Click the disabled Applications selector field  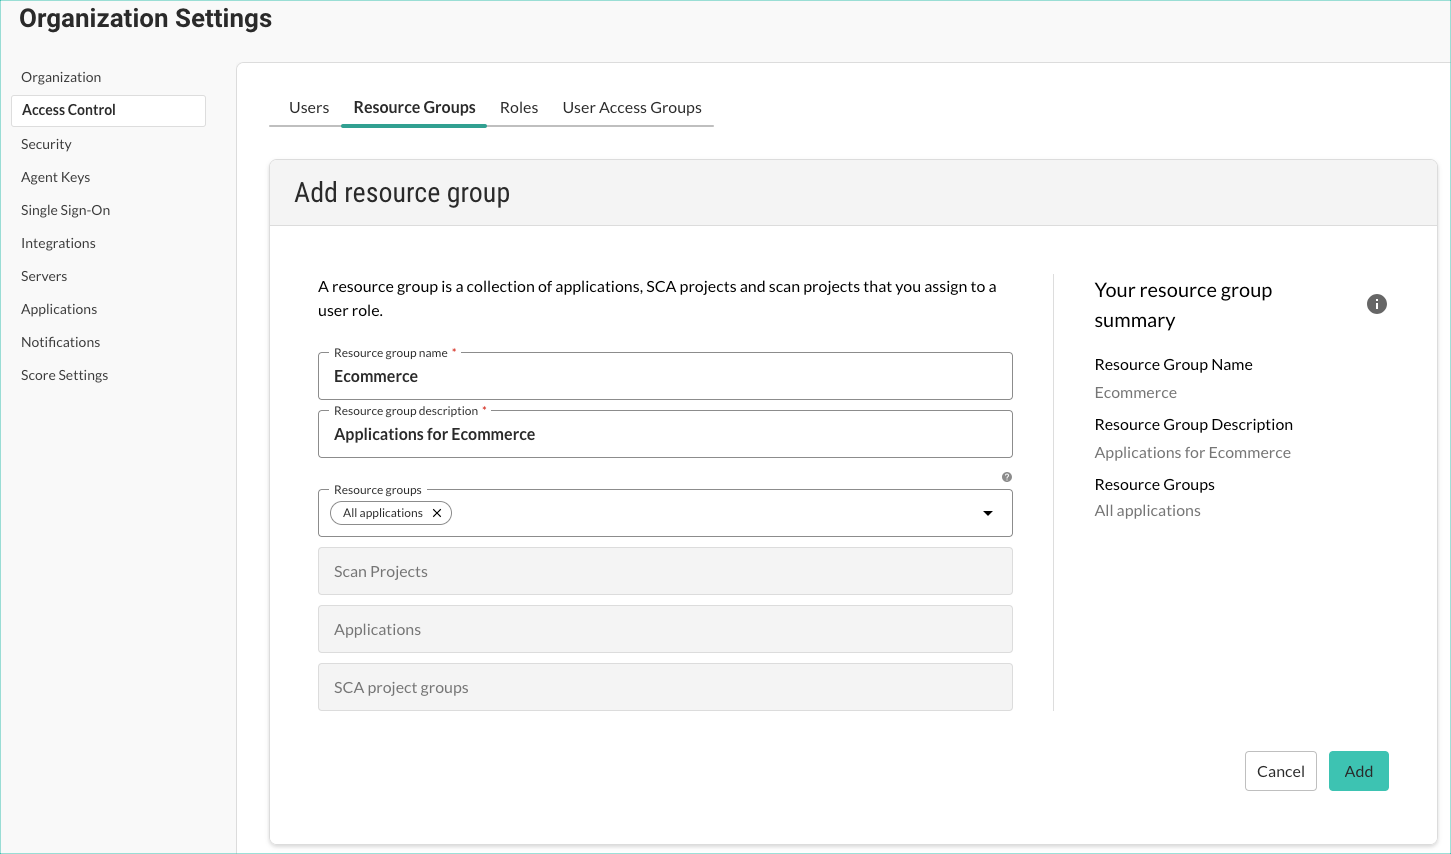(x=665, y=629)
